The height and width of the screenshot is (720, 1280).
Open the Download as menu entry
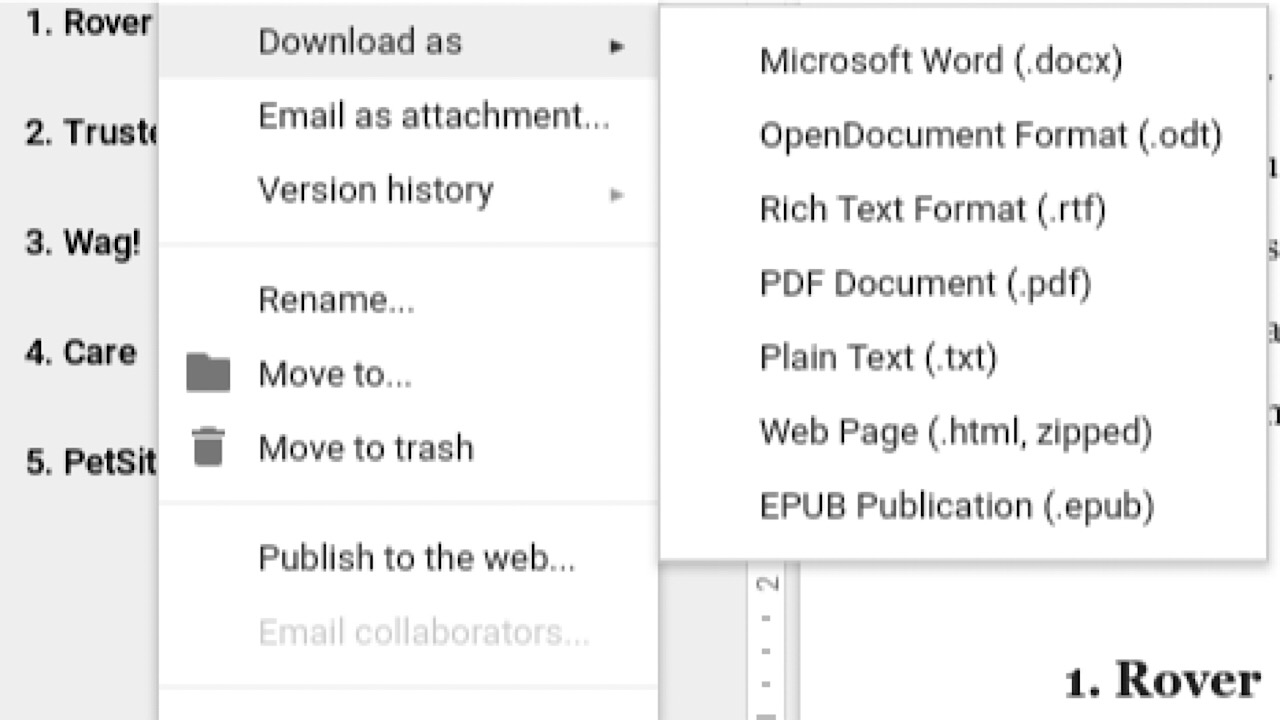[360, 42]
